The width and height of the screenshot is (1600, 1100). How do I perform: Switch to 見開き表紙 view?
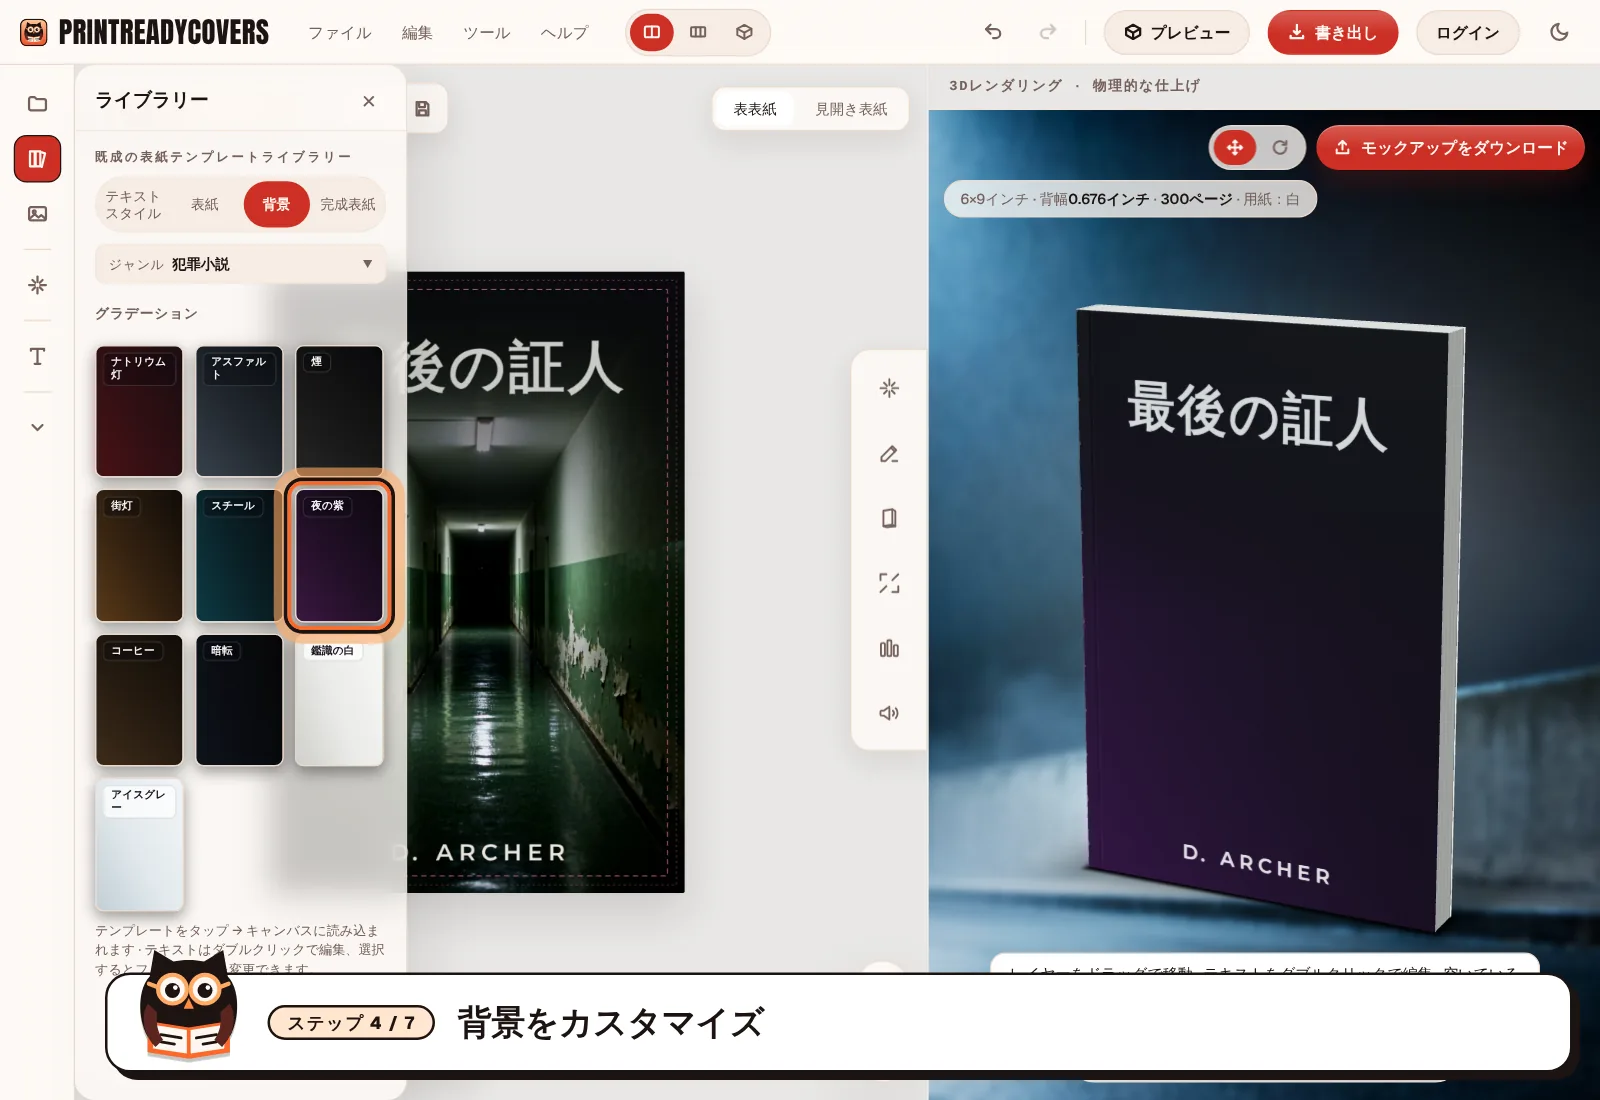851,109
